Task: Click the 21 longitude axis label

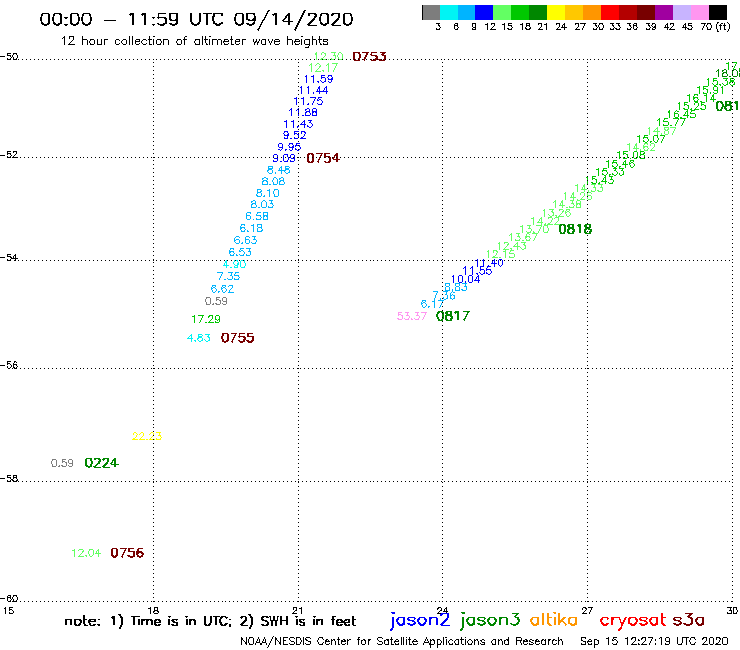Action: (x=297, y=610)
